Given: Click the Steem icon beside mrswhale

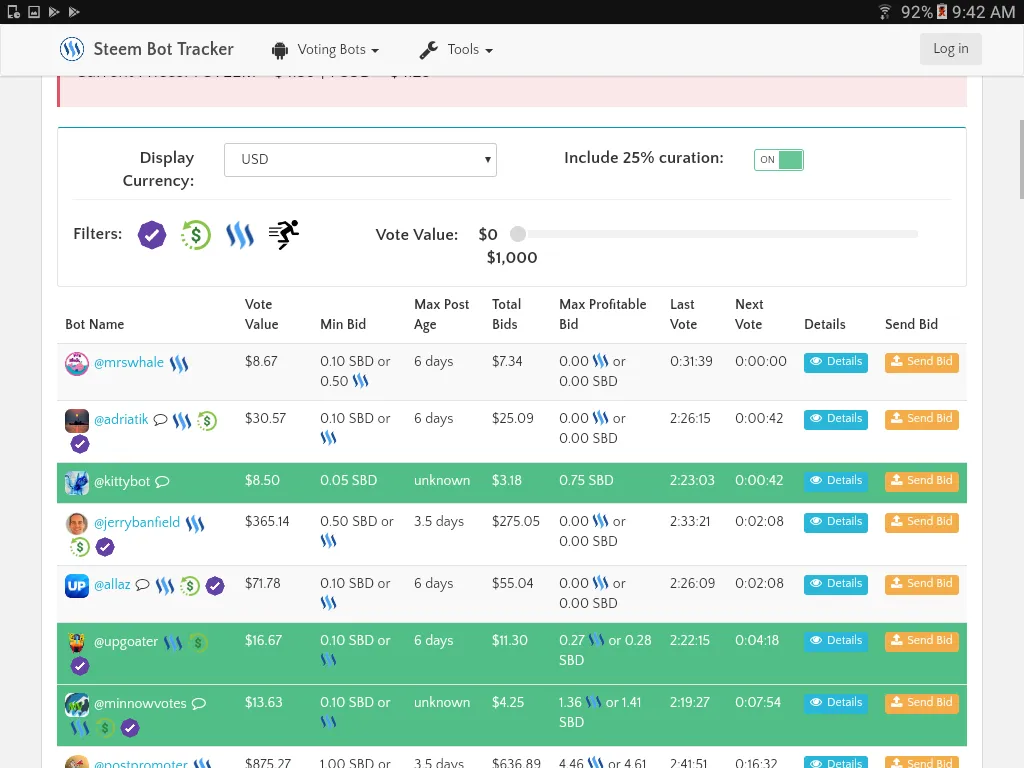Looking at the screenshot, I should click(179, 364).
